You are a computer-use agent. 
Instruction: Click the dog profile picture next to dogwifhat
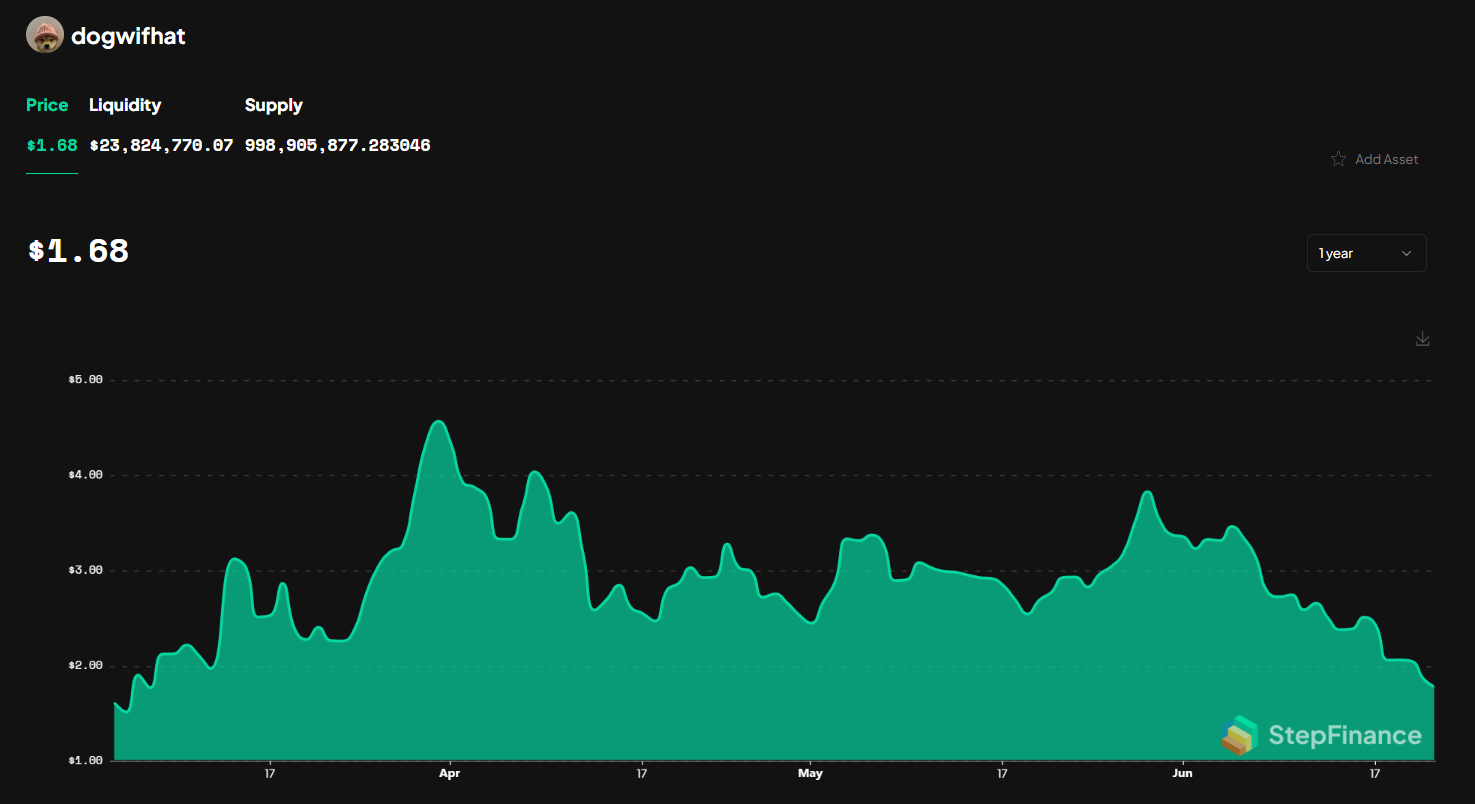click(x=43, y=34)
